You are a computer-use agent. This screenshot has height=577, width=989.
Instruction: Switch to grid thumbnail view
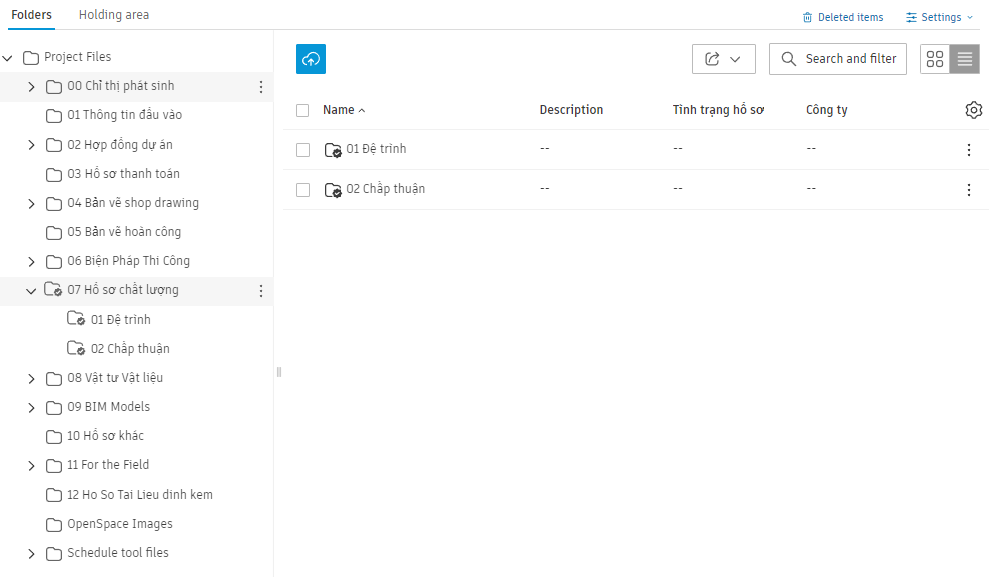(935, 59)
